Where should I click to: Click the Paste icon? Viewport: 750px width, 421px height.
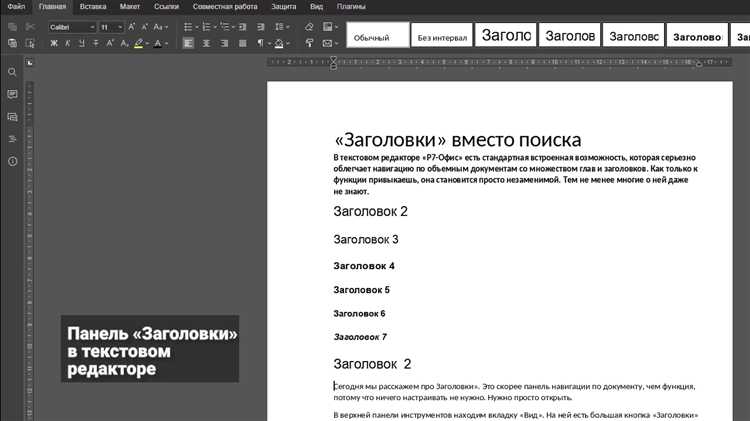click(x=12, y=44)
